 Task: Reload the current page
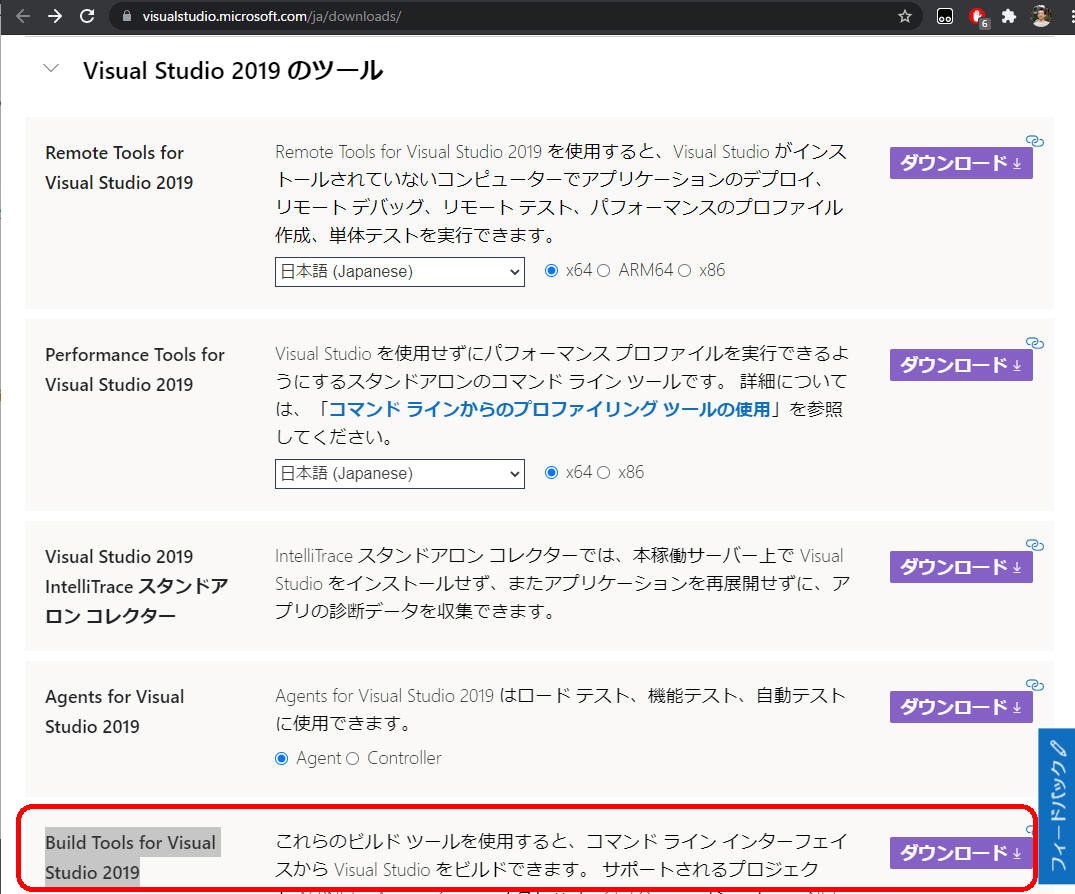[x=87, y=16]
